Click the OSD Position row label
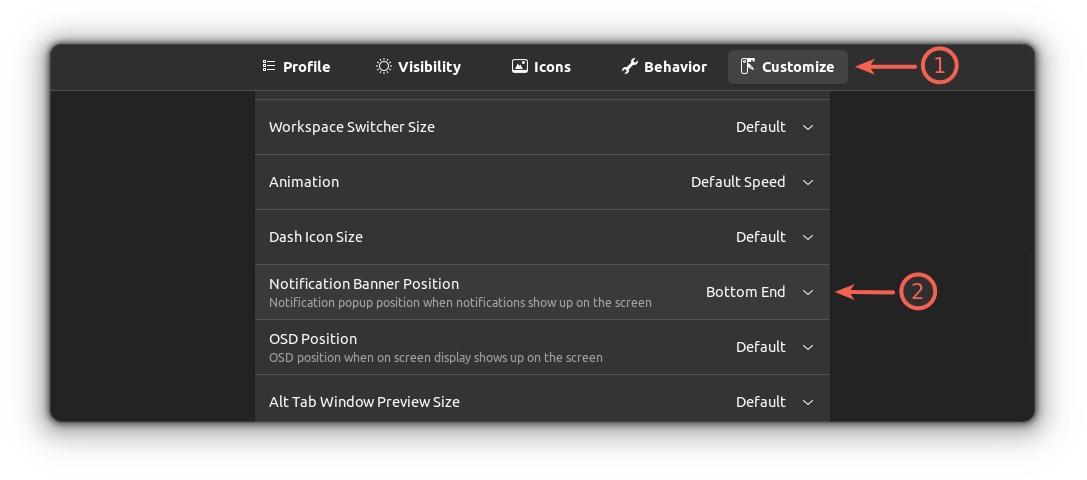The height and width of the screenshot is (480, 1087). (x=313, y=339)
